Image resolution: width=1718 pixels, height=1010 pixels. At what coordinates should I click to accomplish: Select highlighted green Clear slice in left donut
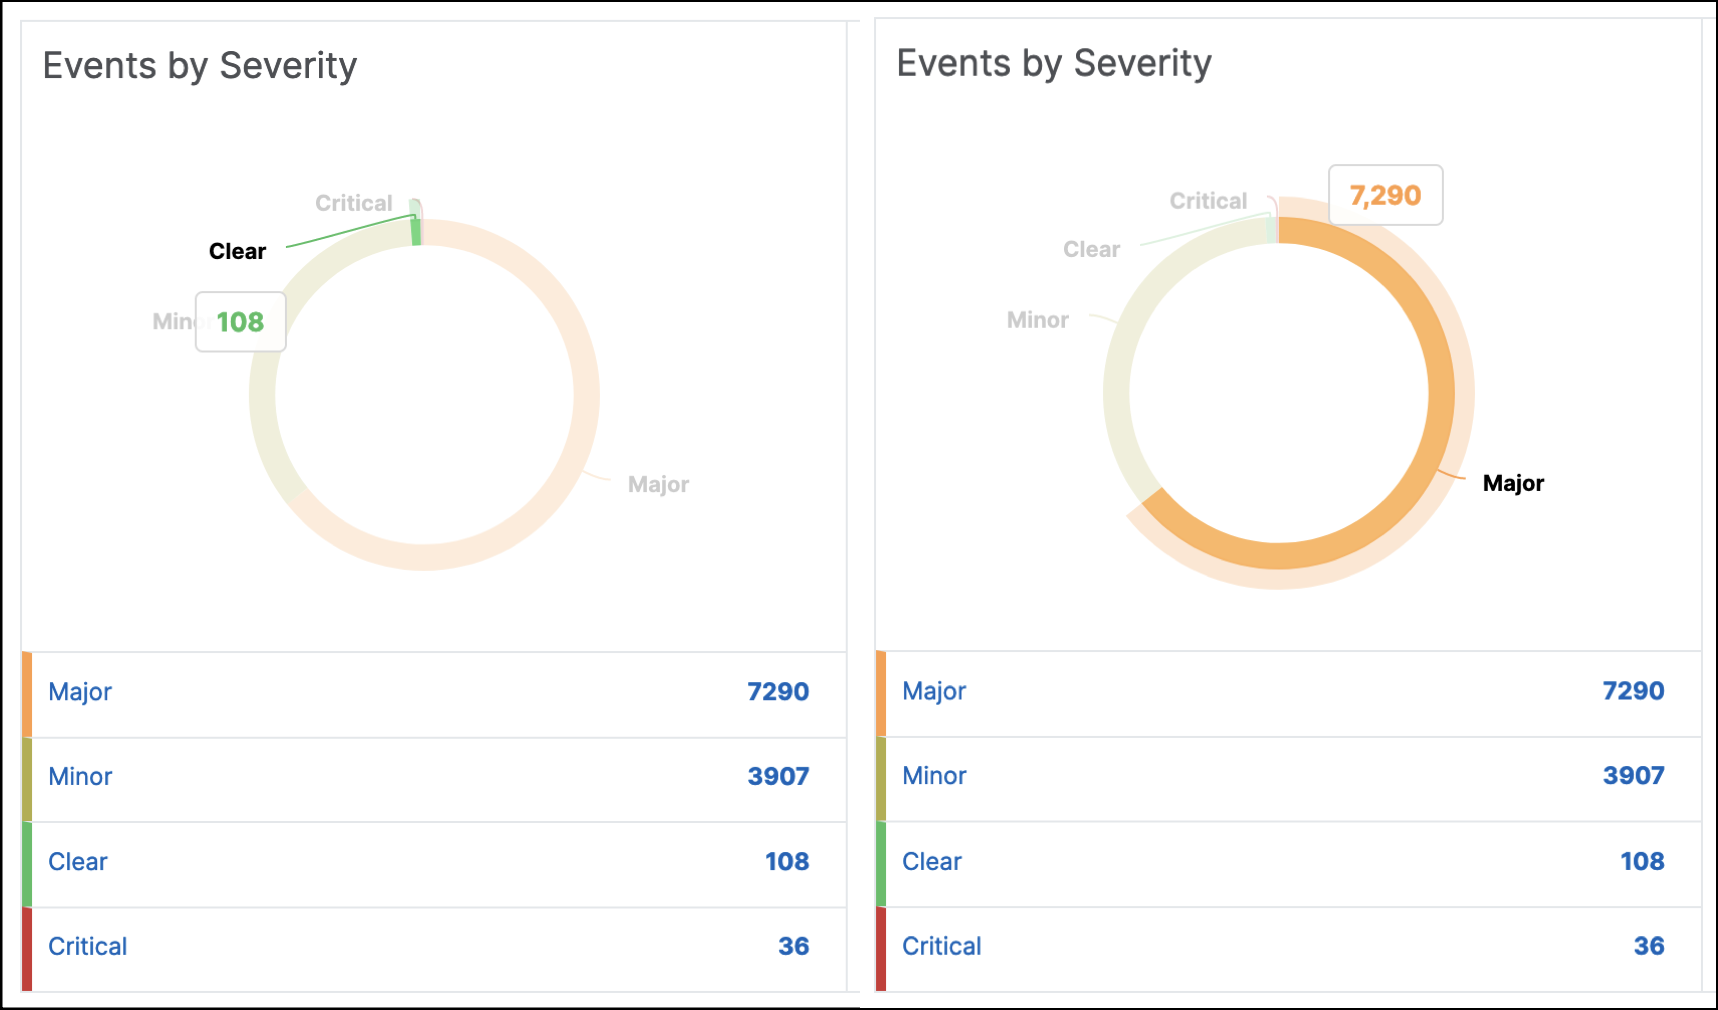pos(416,231)
